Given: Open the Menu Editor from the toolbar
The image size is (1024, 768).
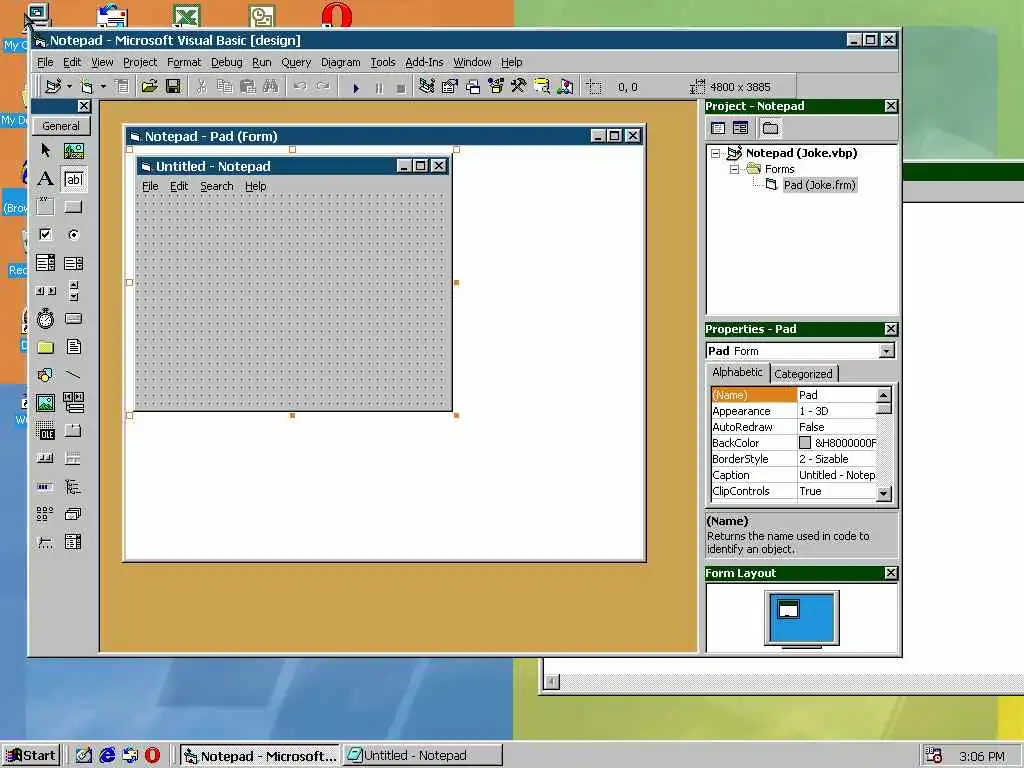Looking at the screenshot, I should tap(122, 86).
